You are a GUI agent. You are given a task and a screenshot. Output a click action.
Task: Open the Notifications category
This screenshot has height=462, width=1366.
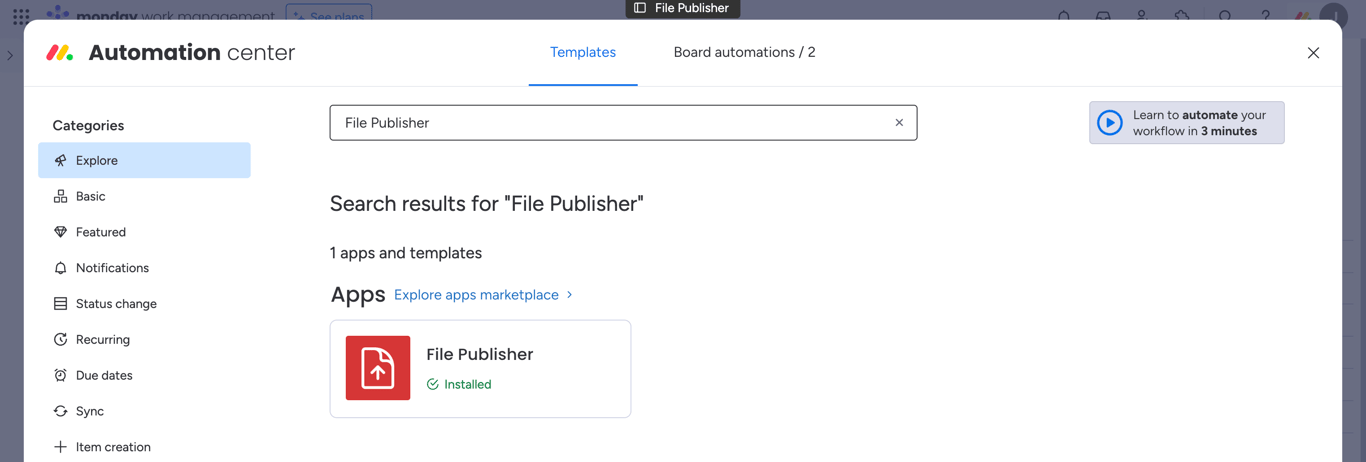[112, 268]
